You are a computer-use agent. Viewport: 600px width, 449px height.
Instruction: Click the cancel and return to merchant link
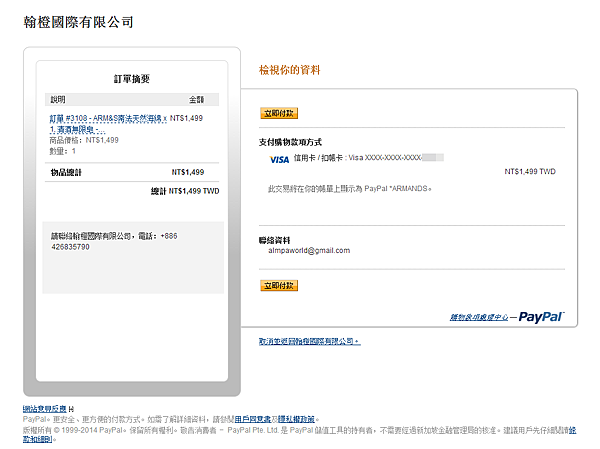(310, 341)
